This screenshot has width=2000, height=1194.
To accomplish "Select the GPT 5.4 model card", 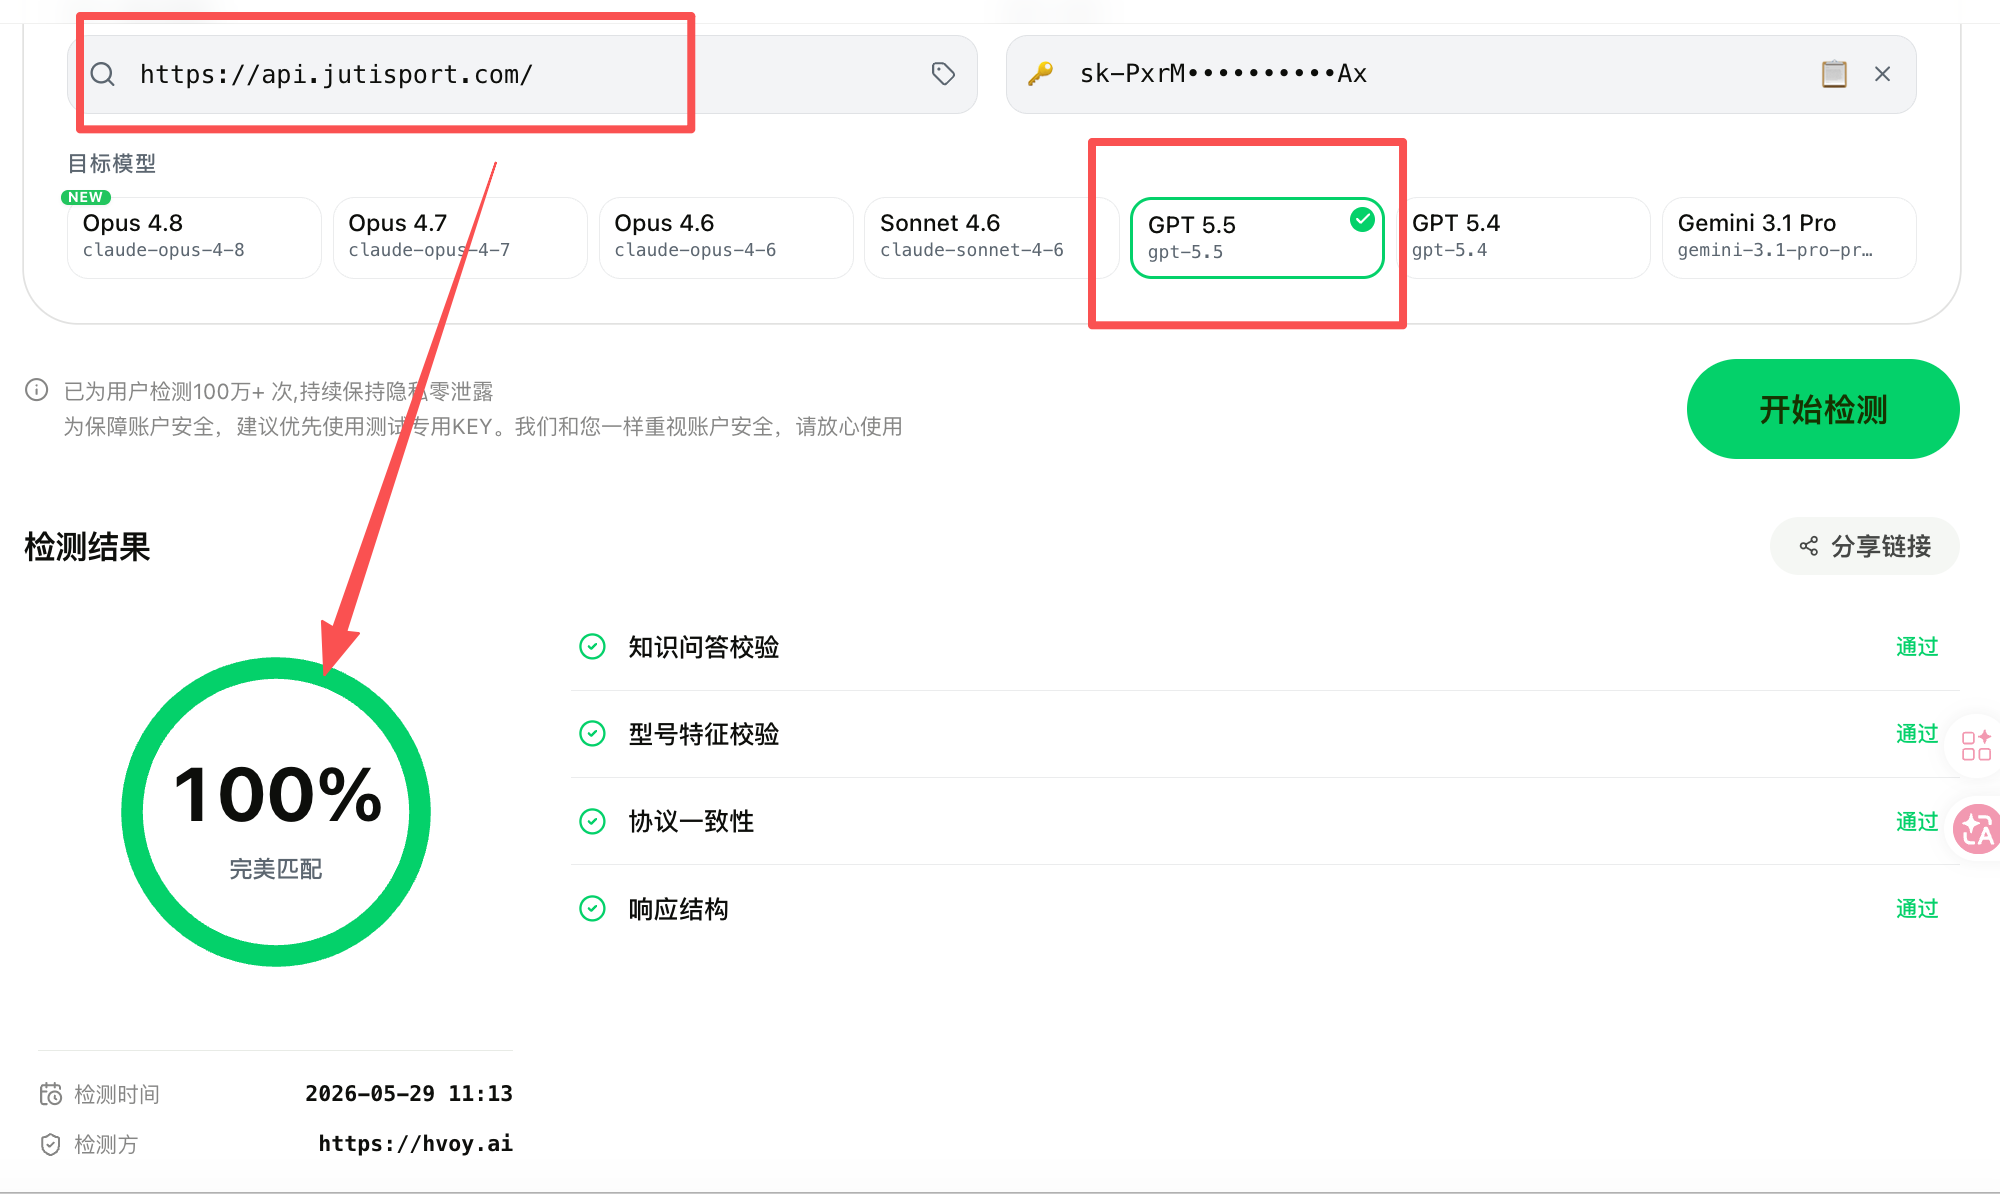I will [1523, 237].
